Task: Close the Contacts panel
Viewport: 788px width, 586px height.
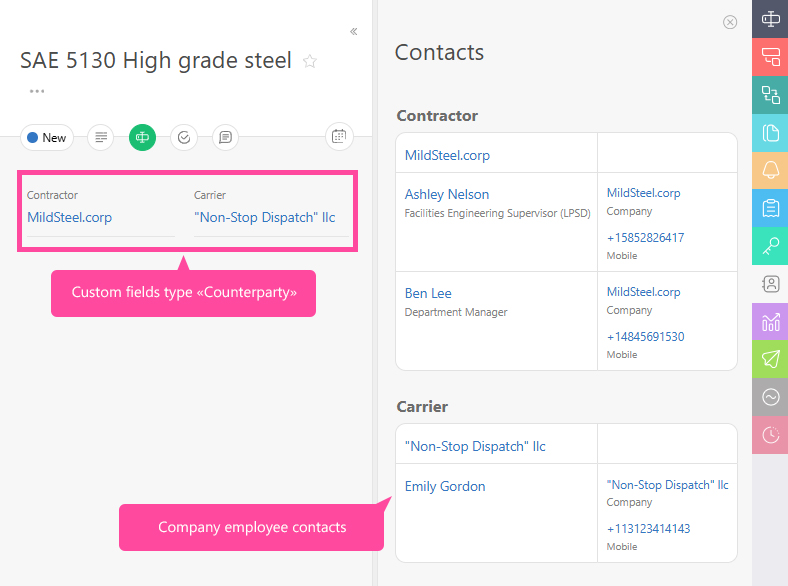Action: 730,22
